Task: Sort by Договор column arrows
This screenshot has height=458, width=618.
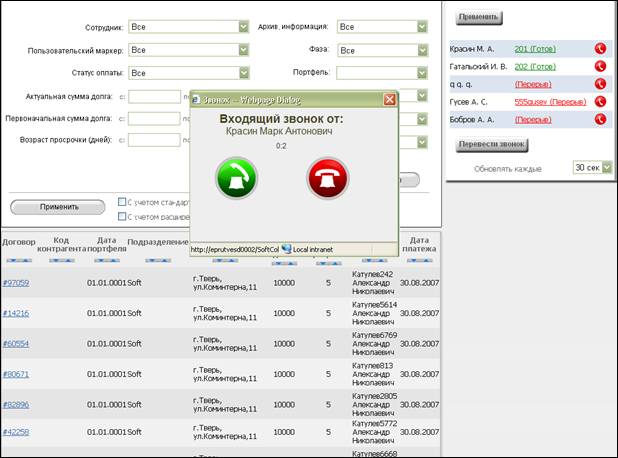Action: tap(19, 261)
